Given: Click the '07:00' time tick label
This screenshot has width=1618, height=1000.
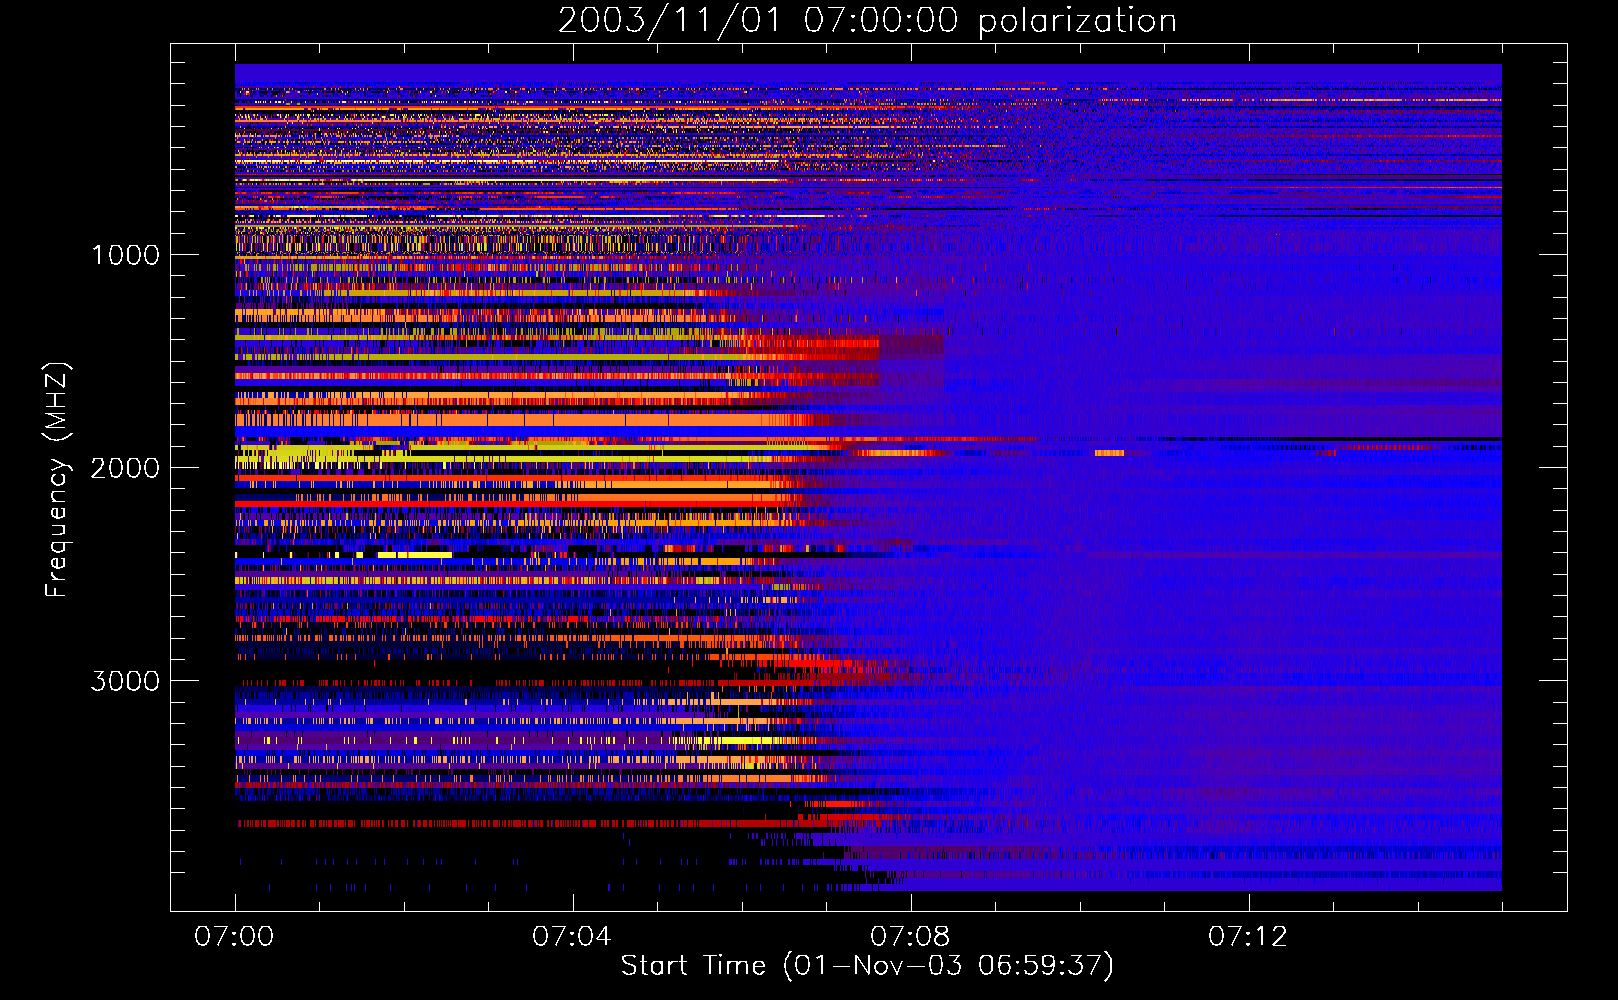Looking at the screenshot, I should click(234, 936).
